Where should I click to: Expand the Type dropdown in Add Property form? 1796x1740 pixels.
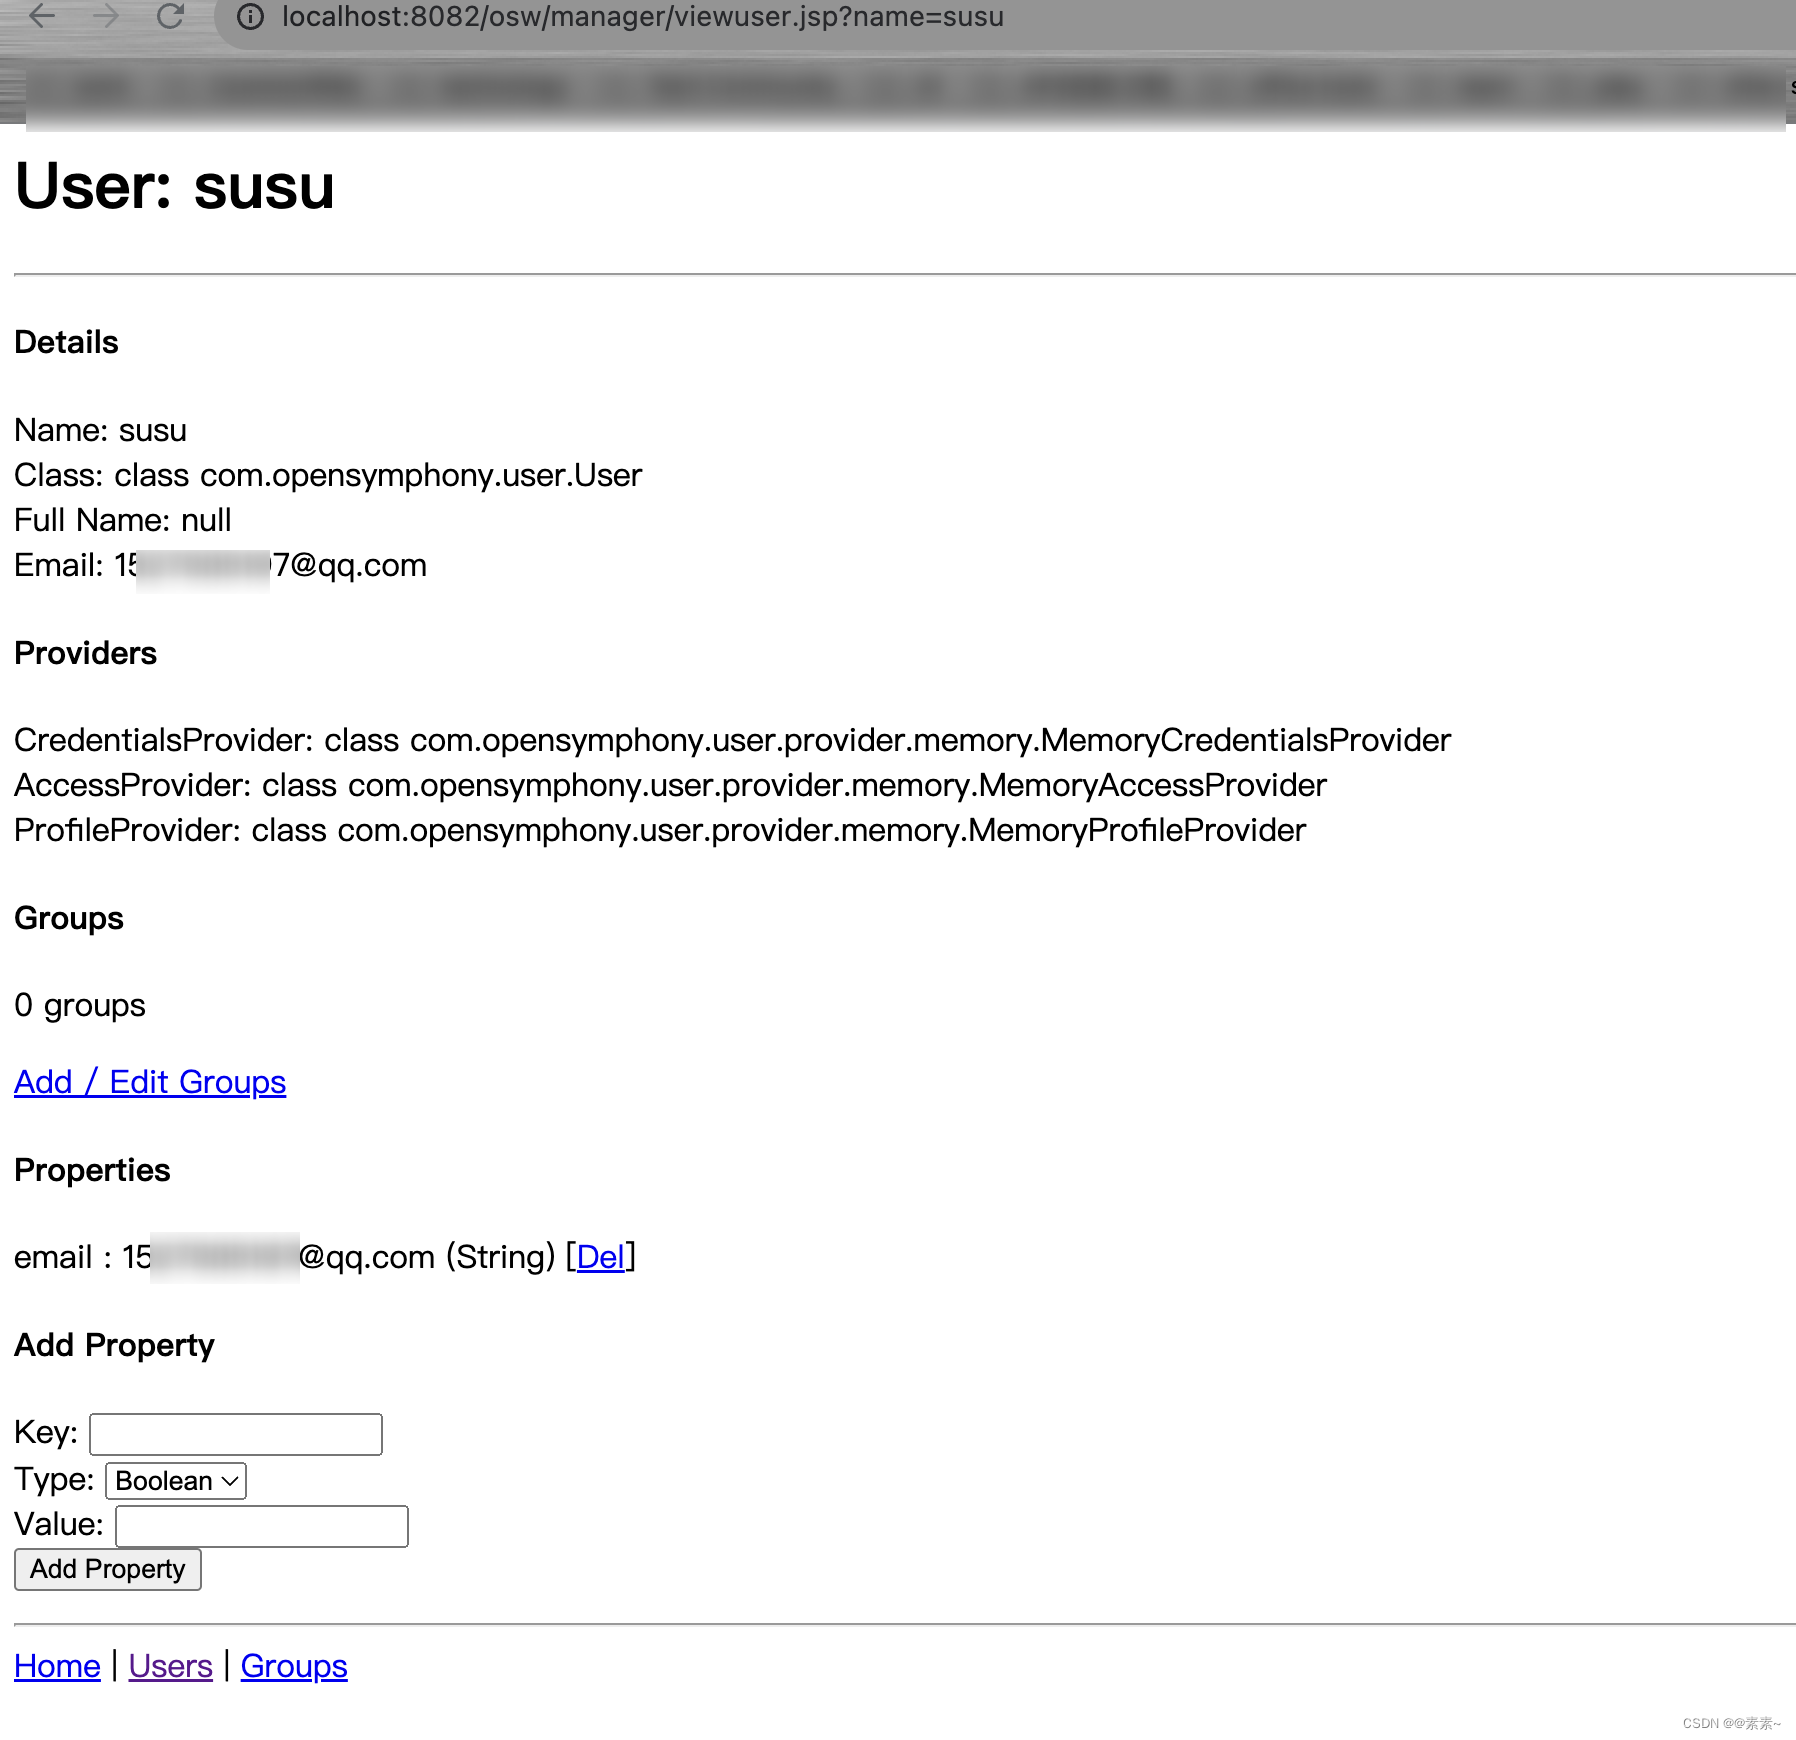174,1480
